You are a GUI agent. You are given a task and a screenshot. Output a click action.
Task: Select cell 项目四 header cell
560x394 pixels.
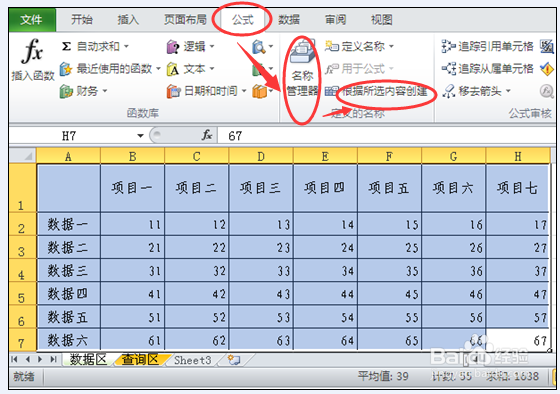[325, 188]
